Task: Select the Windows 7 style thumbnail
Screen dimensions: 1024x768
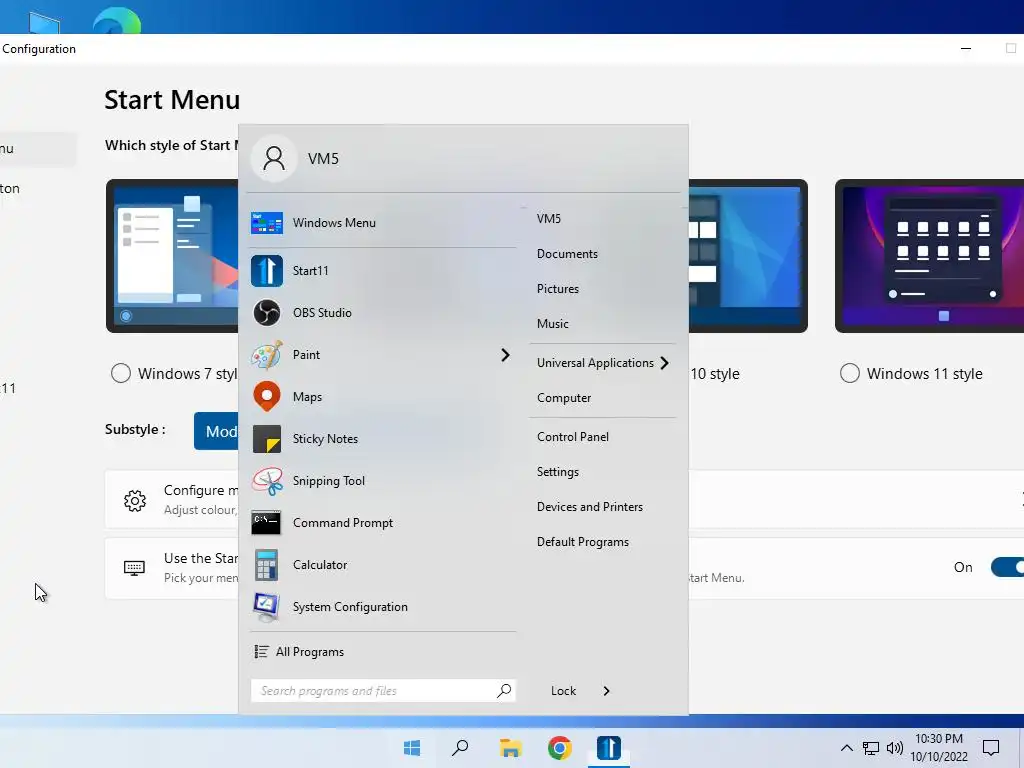Action: (172, 256)
